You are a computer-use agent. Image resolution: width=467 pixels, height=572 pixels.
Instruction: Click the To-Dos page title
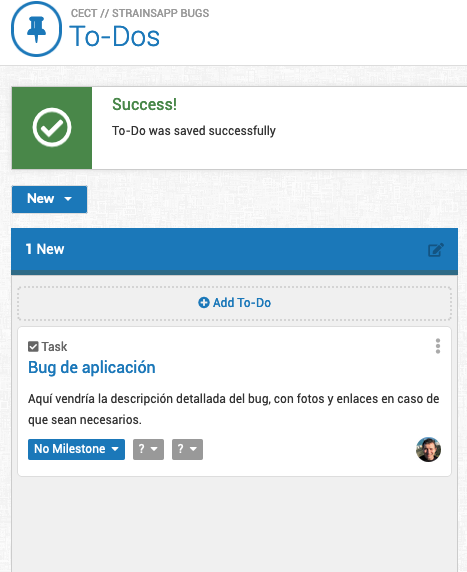115,36
